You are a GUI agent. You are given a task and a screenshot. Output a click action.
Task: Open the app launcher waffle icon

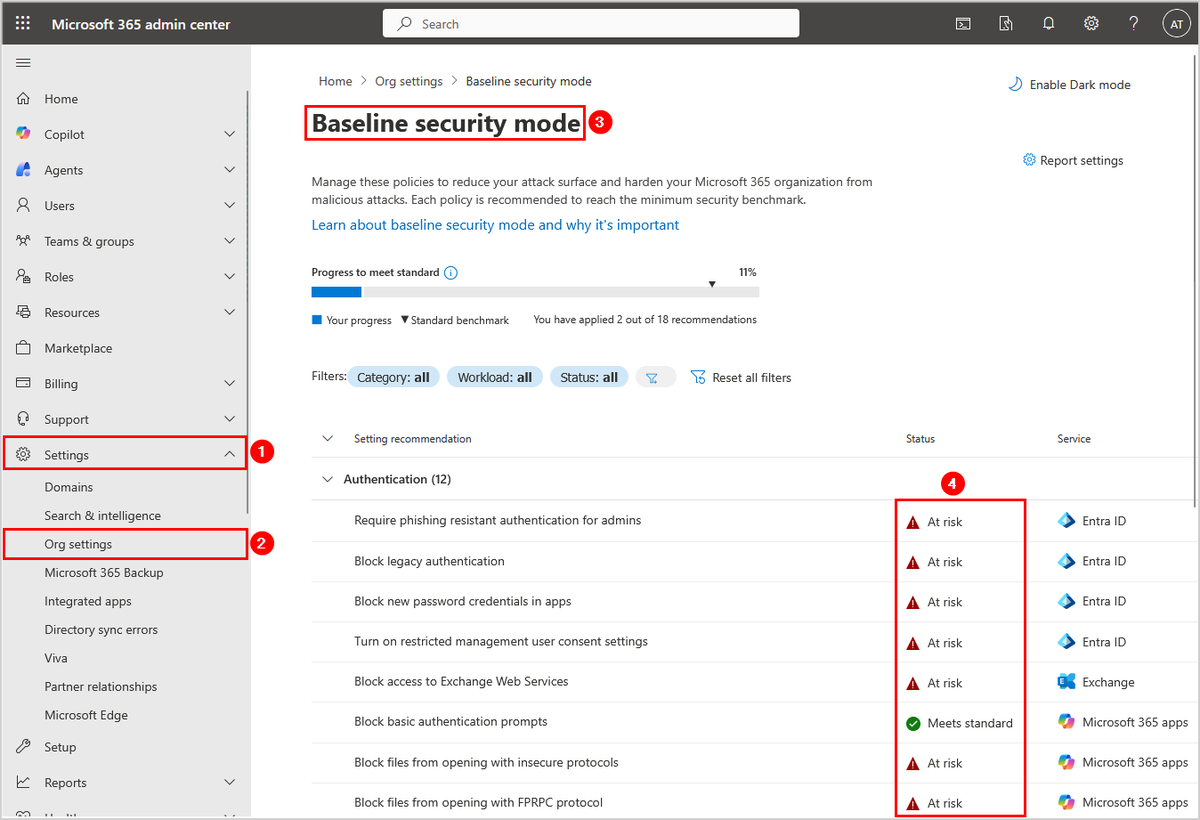click(x=23, y=23)
